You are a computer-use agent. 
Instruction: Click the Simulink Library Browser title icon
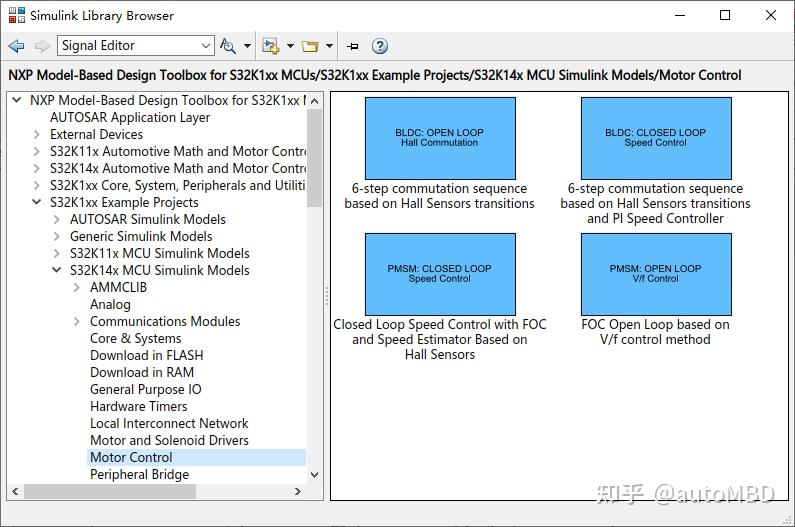(17, 15)
